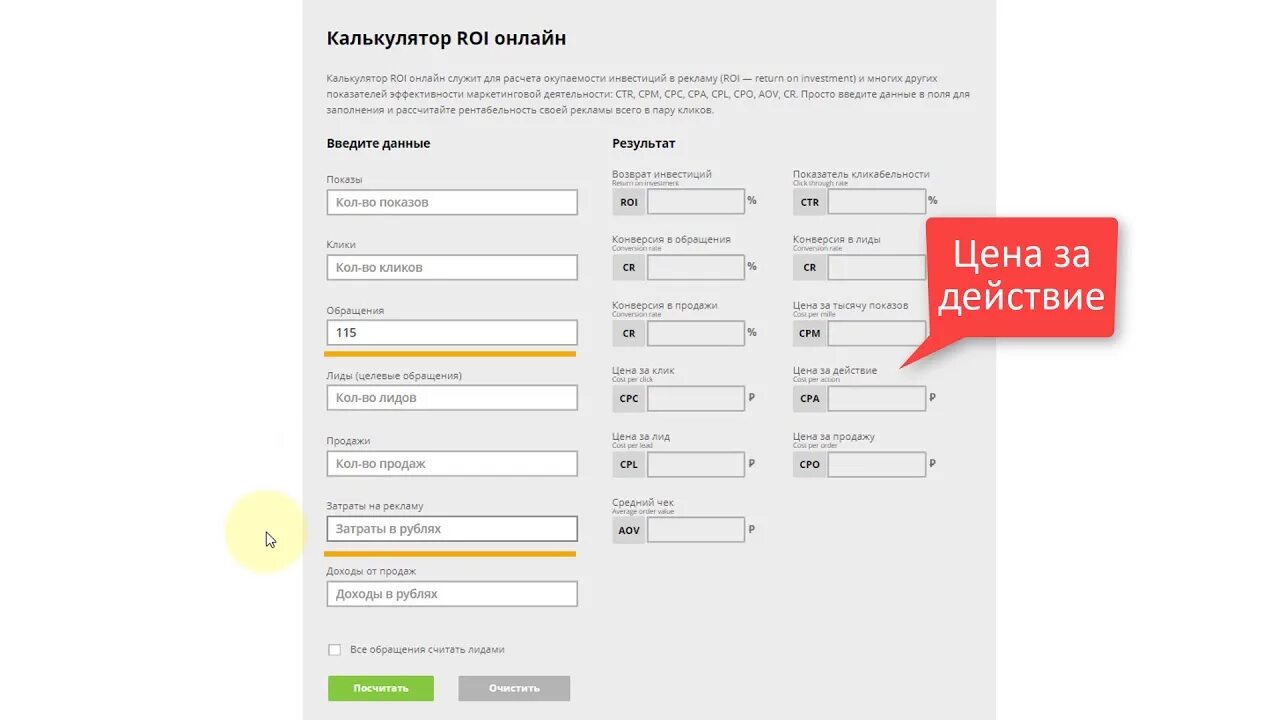
Task: Click the Доходы в рублях input field
Action: (x=452, y=594)
